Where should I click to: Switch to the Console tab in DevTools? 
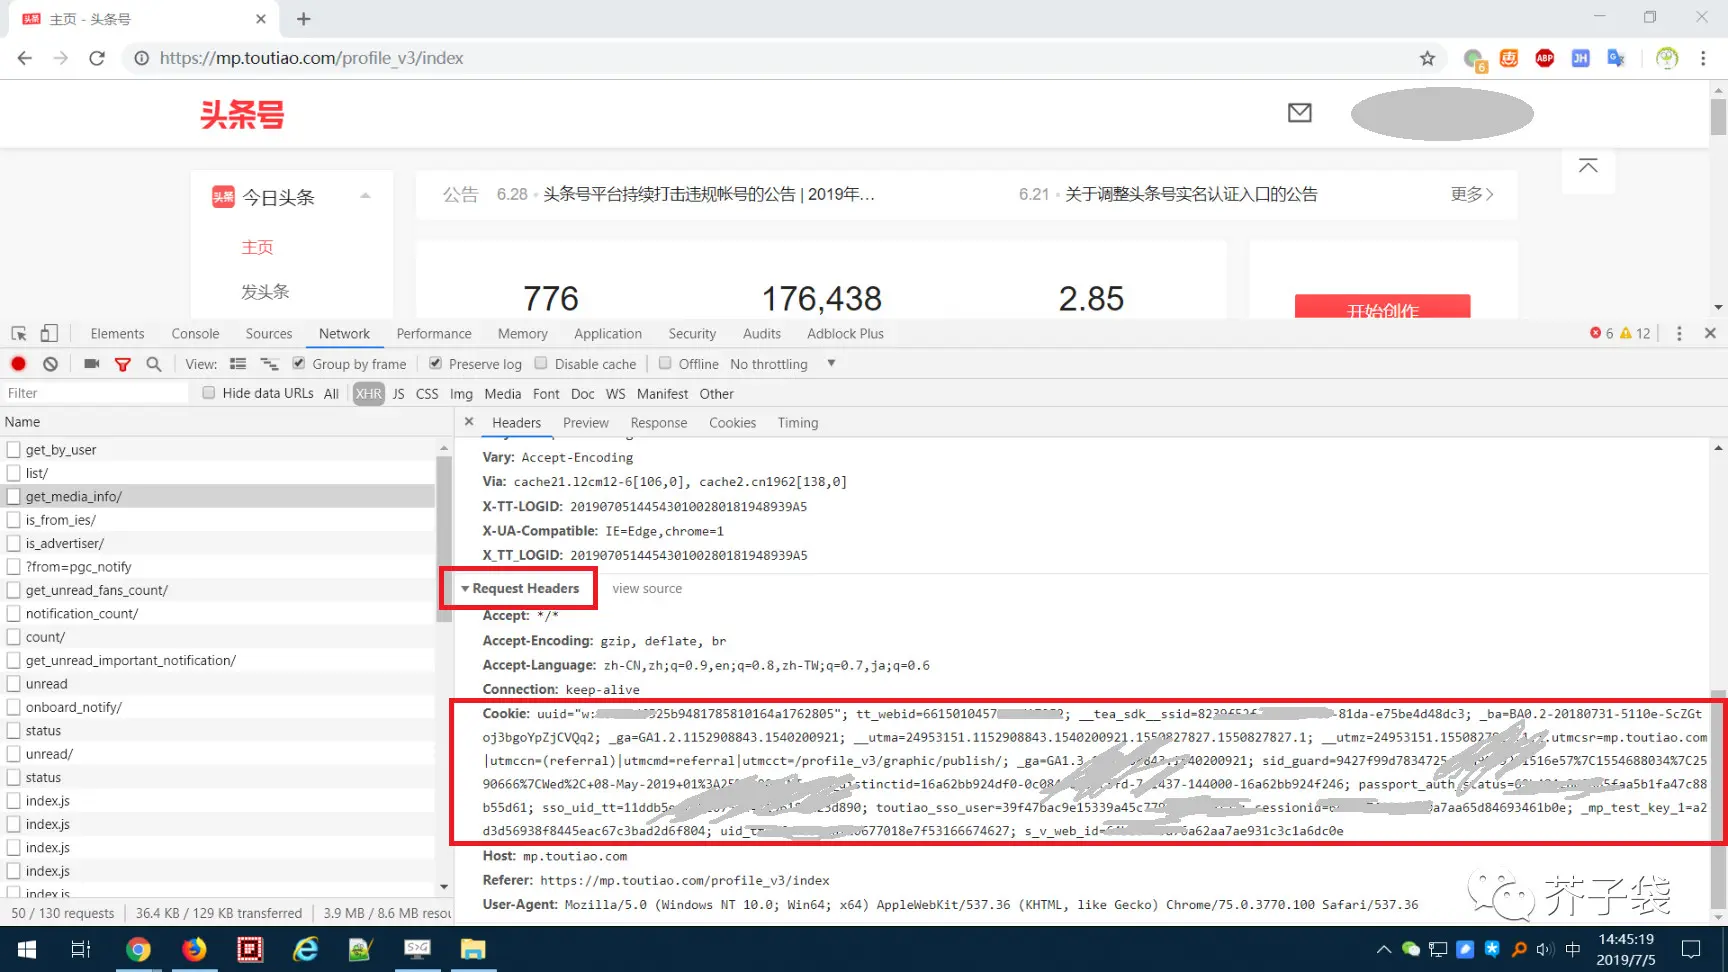(x=195, y=334)
